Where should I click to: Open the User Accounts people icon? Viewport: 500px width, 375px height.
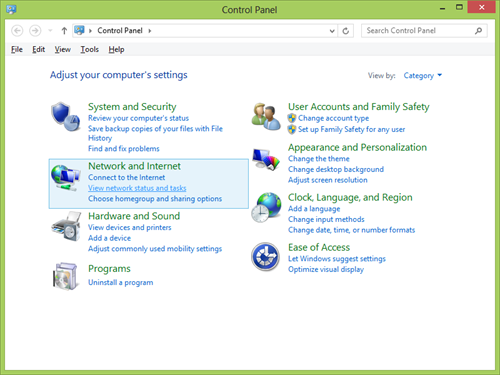(x=266, y=116)
